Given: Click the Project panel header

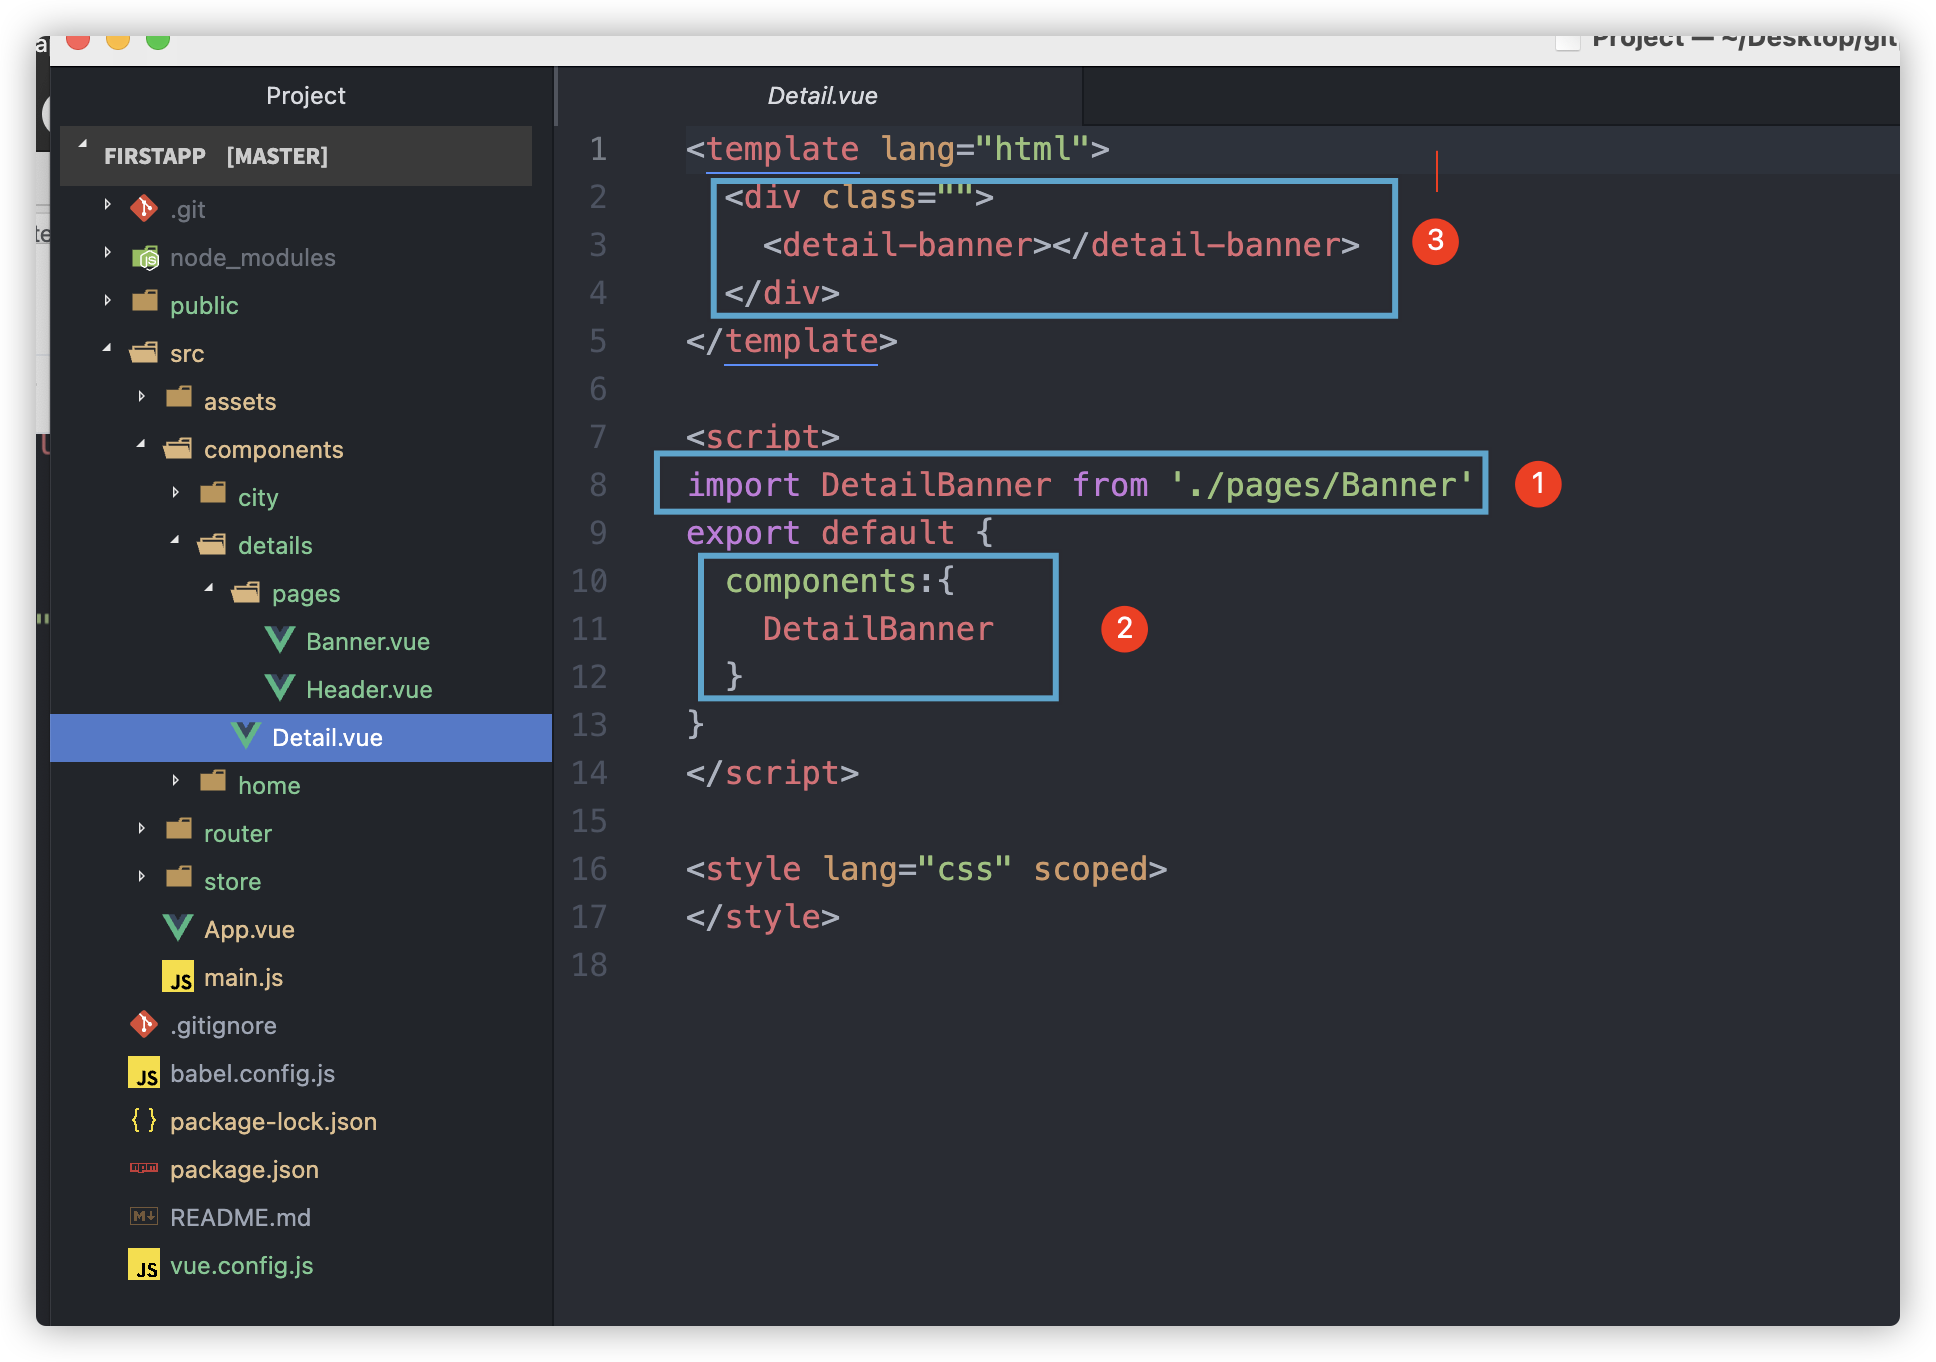Looking at the screenshot, I should click(x=305, y=96).
